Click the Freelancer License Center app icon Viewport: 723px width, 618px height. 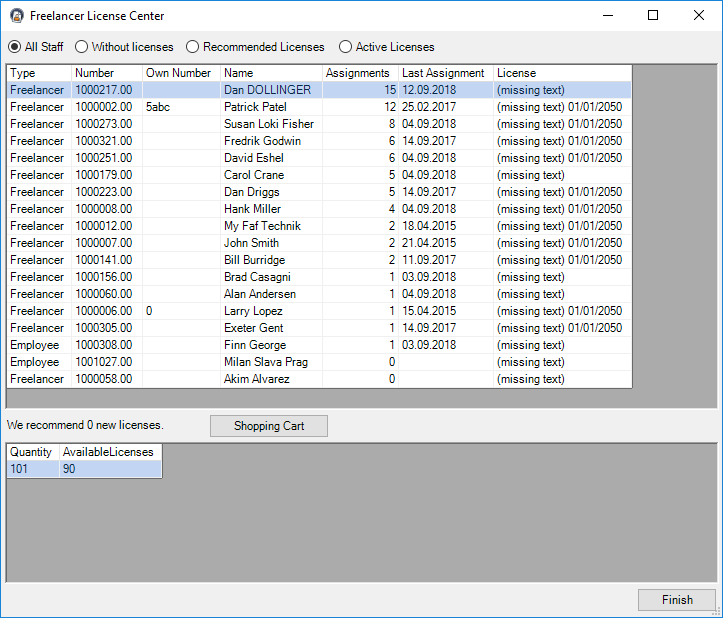pyautogui.click(x=16, y=16)
